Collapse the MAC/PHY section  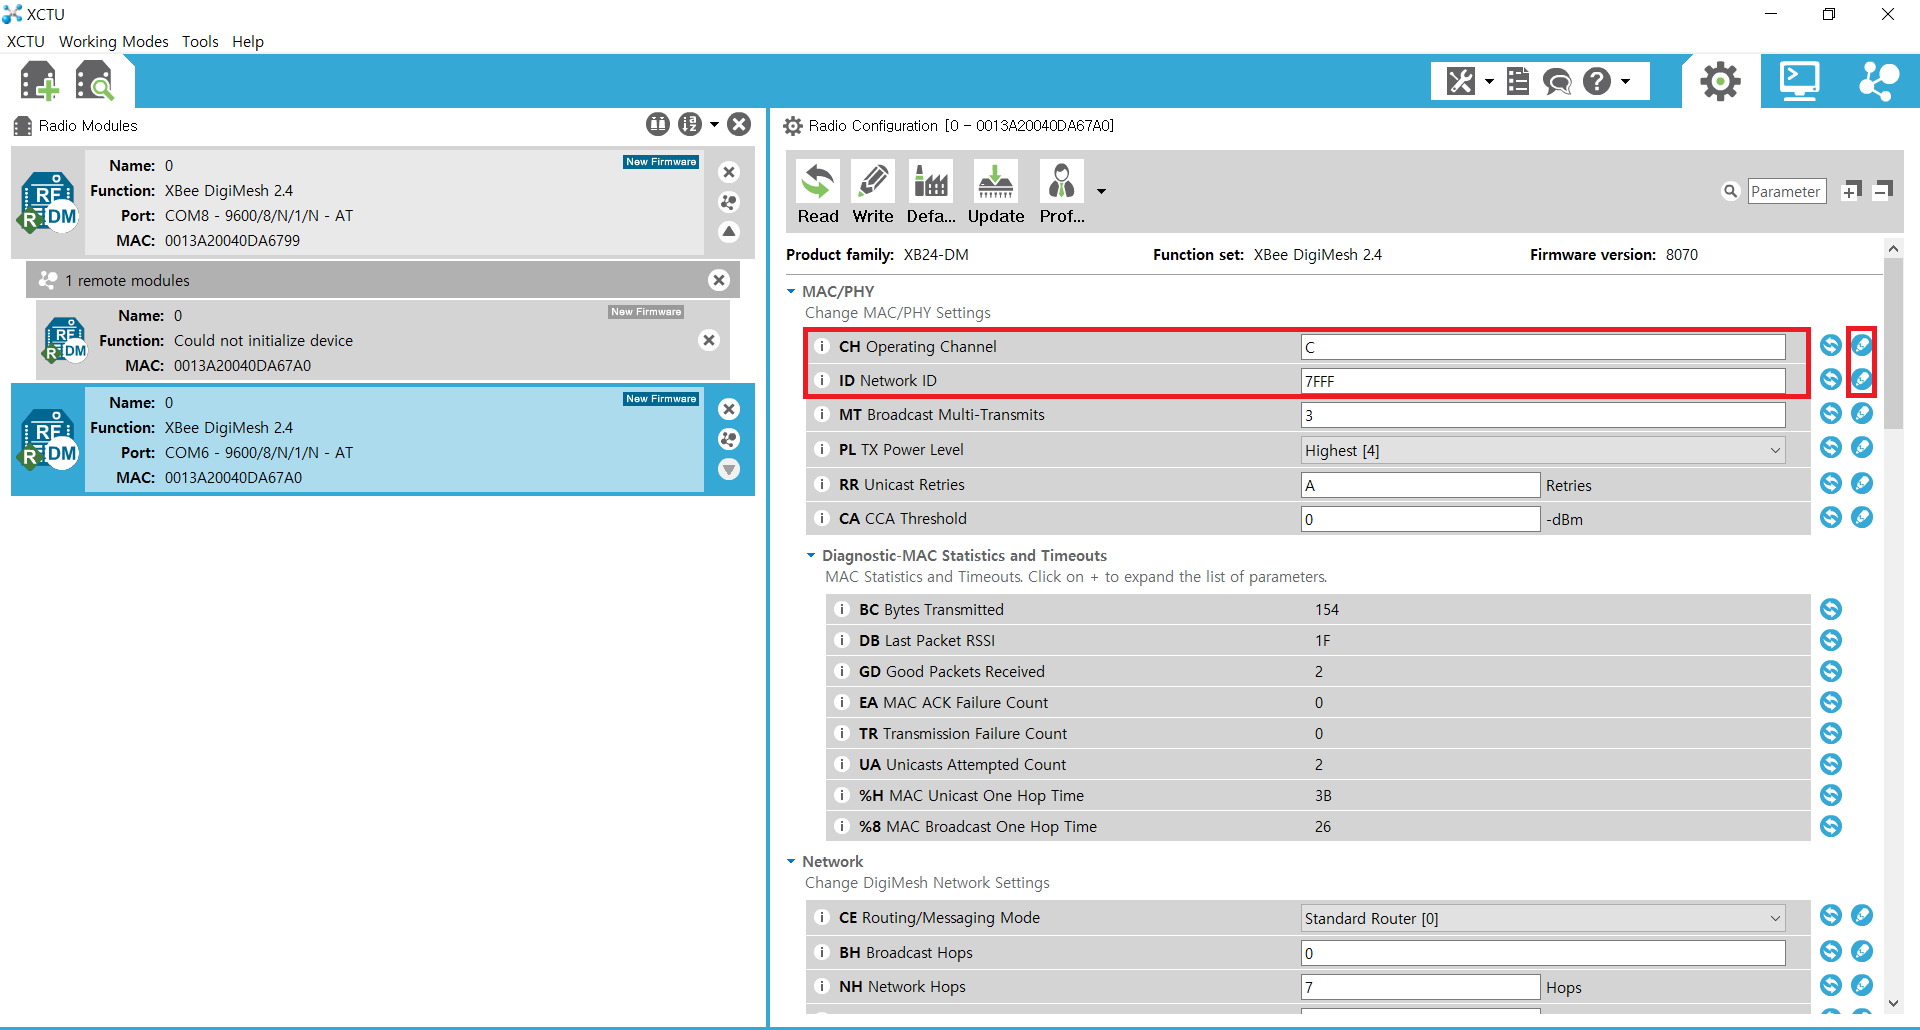tap(791, 291)
